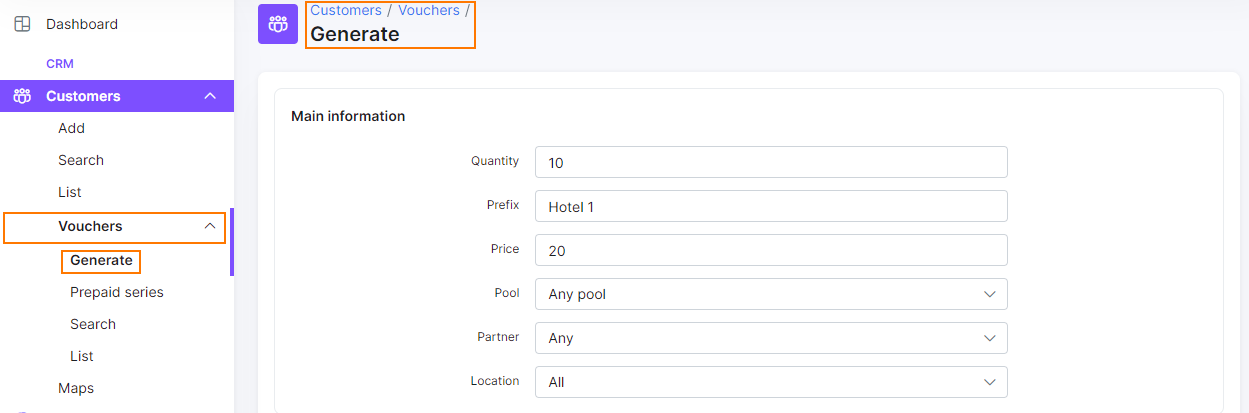
Task: Open the Add customer menu item
Action: point(71,128)
